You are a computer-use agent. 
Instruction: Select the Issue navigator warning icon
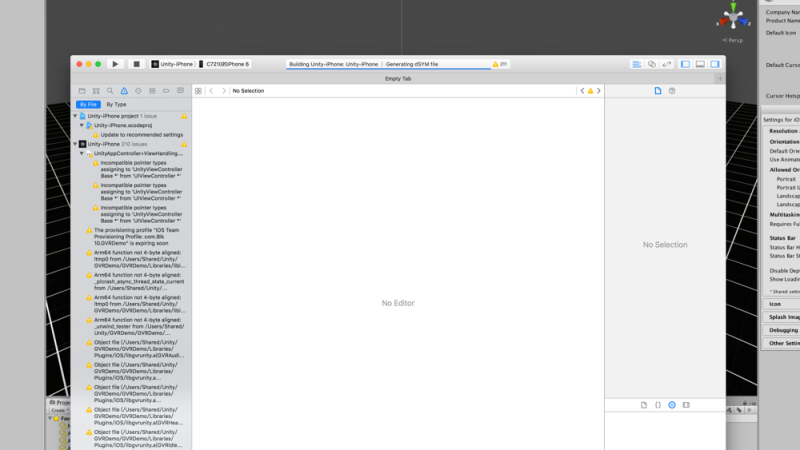coord(124,91)
